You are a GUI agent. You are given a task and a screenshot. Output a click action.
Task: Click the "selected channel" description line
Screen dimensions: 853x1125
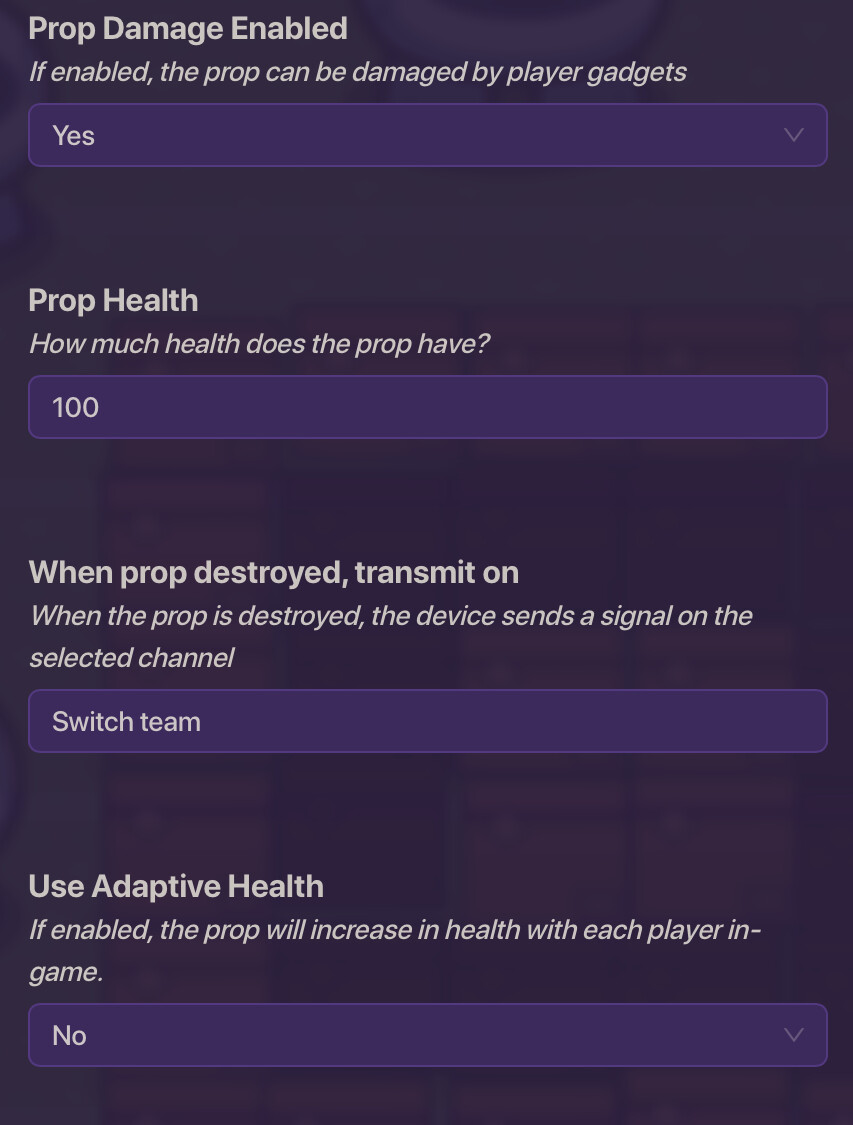pyautogui.click(x=131, y=657)
